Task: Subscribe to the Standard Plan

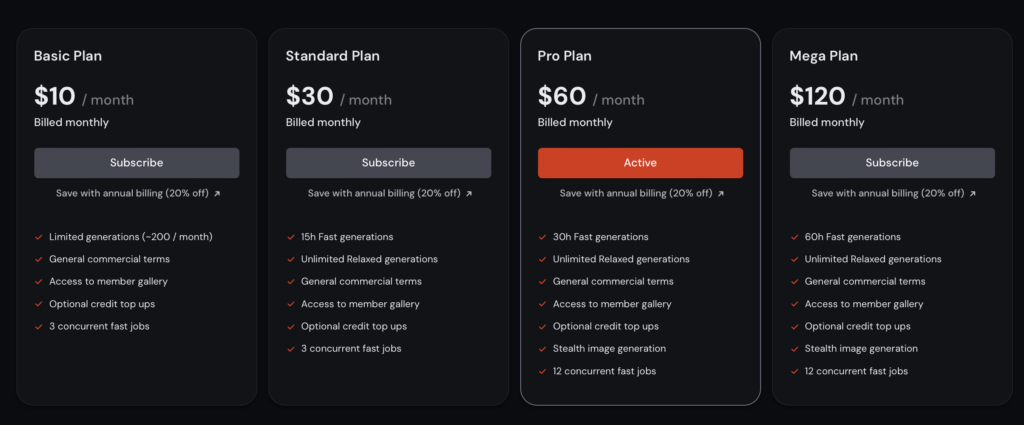Action: tap(389, 163)
